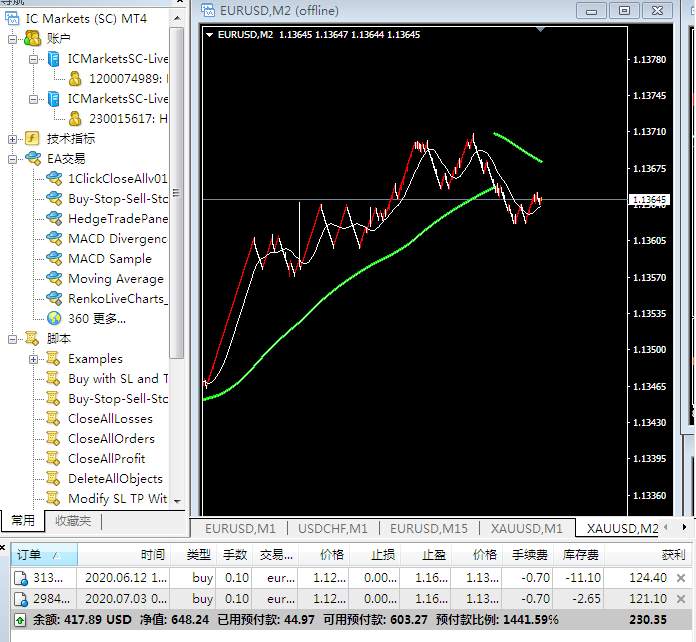
Task: Open the 收藏夹 favorites tab
Action: (73, 520)
